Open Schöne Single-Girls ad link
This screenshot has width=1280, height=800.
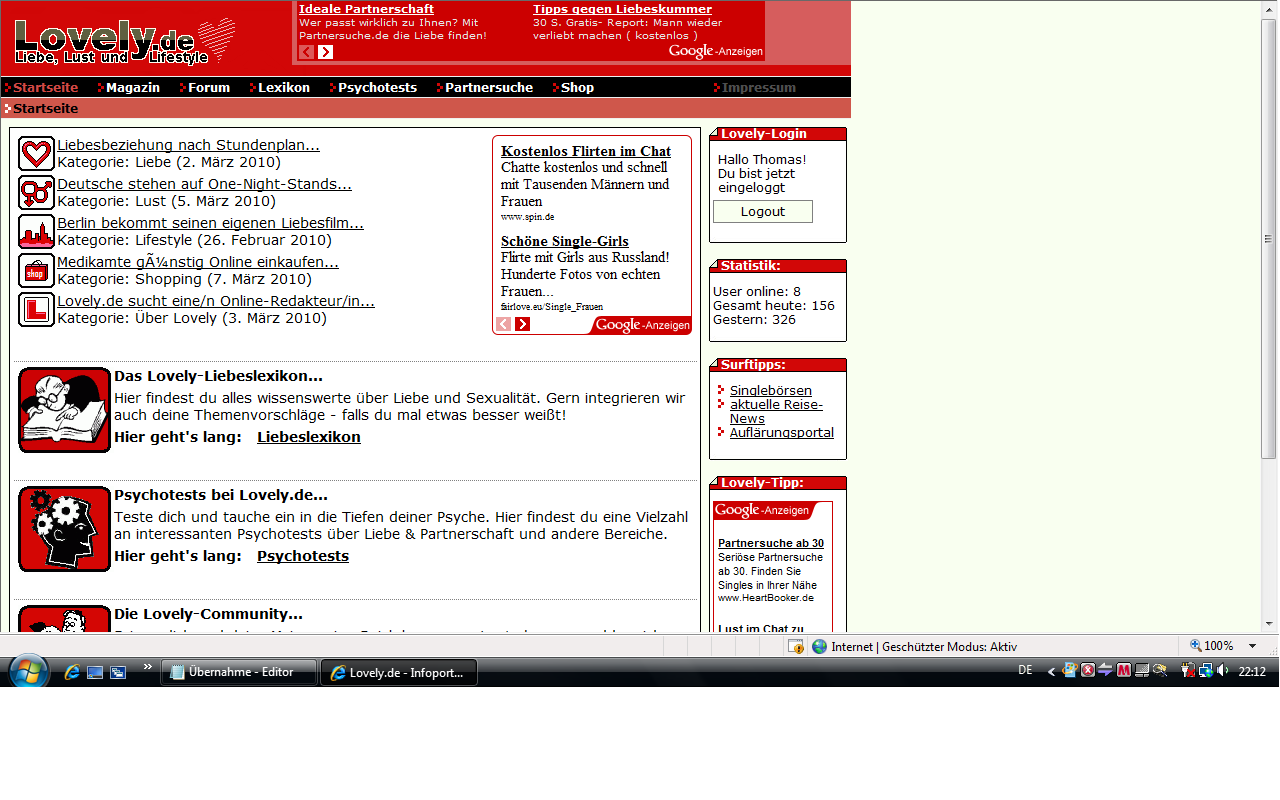[x=565, y=241]
